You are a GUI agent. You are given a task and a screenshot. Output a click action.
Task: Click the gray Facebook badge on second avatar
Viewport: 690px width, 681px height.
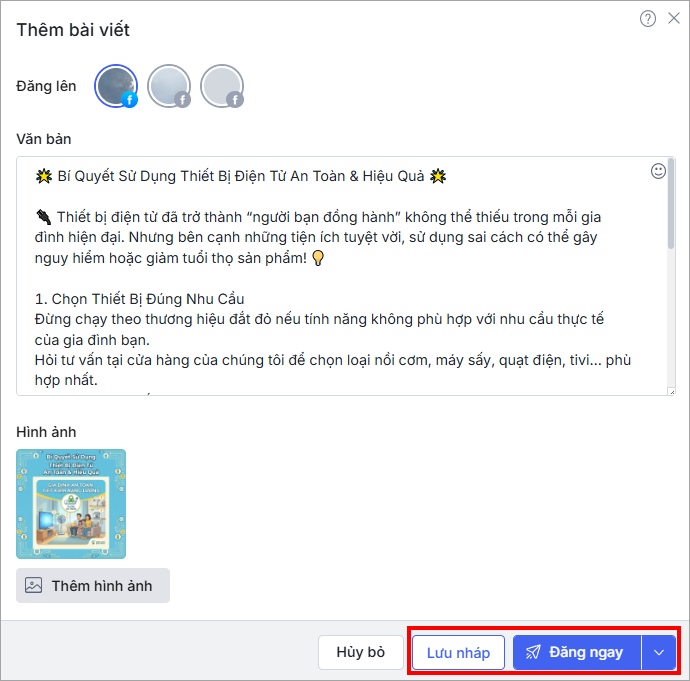click(183, 100)
